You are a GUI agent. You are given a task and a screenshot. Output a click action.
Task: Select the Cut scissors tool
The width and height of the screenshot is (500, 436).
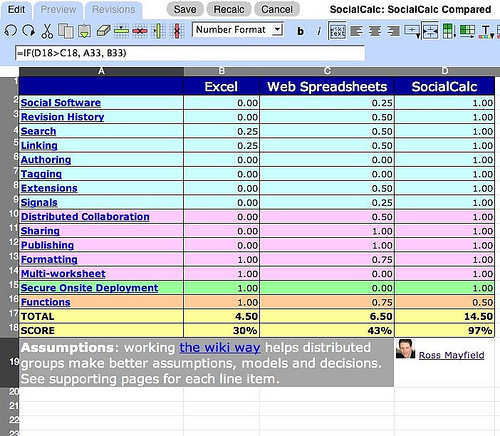pyautogui.click(x=47, y=31)
